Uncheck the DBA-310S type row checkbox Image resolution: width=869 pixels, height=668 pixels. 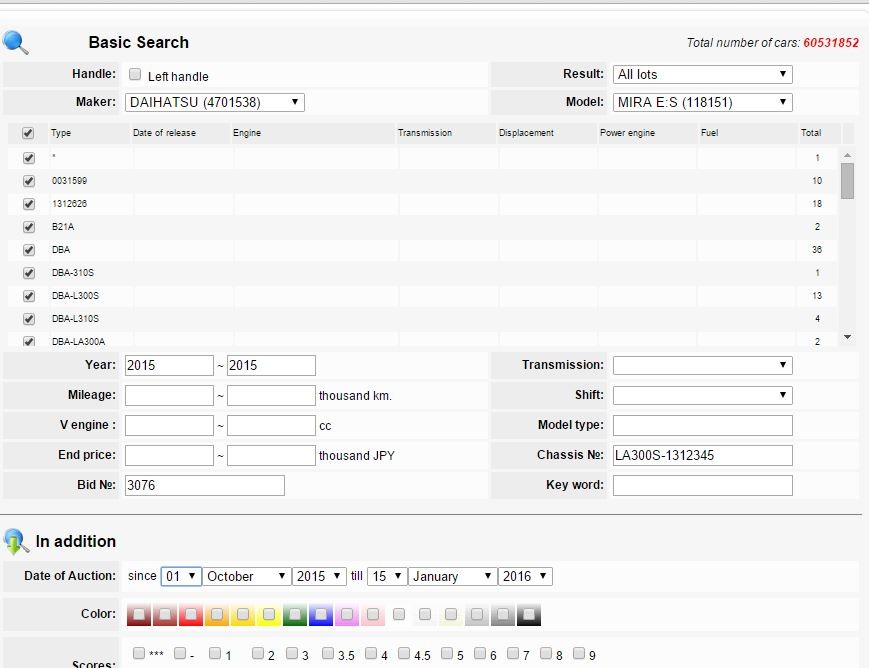(x=29, y=273)
